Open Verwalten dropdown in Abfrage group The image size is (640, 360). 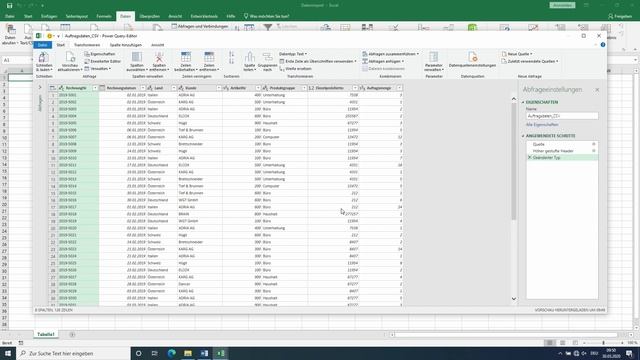tap(98, 69)
